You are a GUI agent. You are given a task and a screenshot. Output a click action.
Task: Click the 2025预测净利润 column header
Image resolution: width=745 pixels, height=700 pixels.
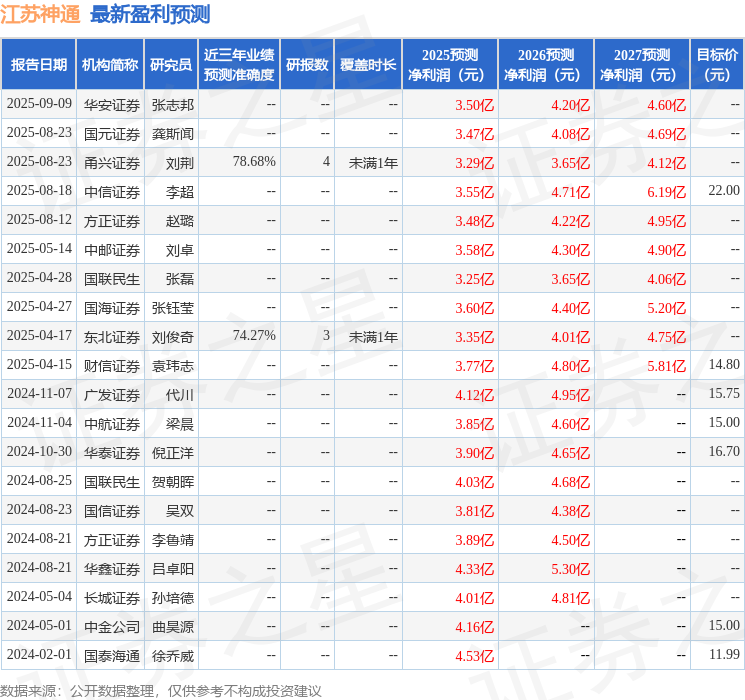tap(450, 65)
